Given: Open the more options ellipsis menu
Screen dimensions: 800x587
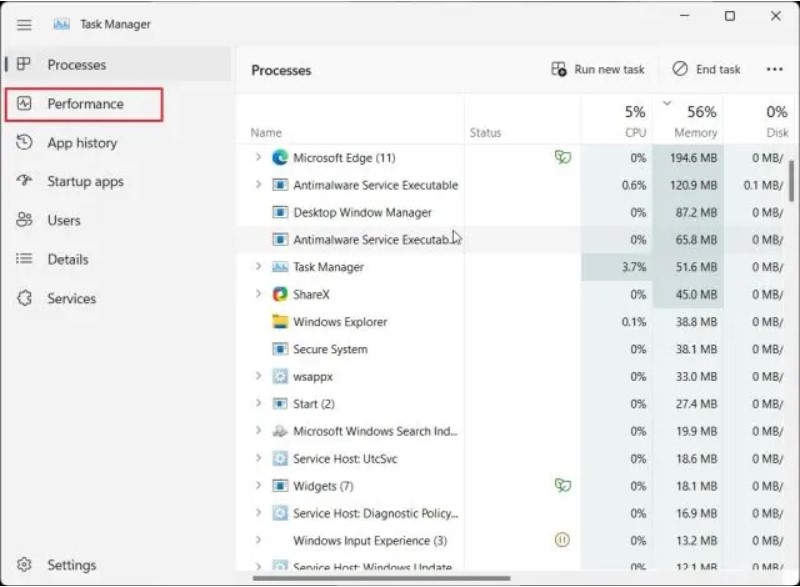Looking at the screenshot, I should 774,70.
